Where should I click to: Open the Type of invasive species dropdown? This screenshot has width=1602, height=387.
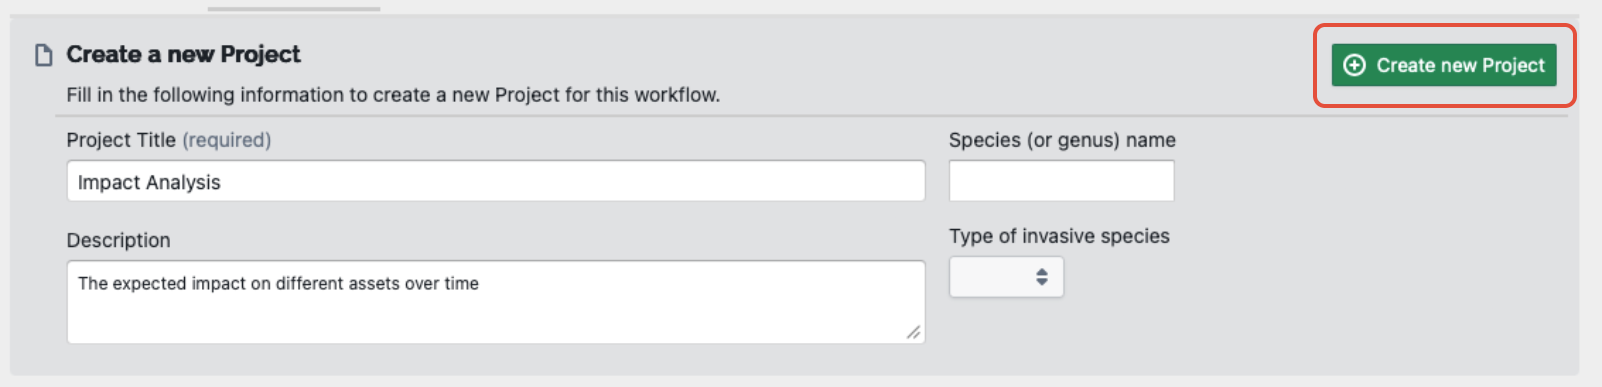[x=1006, y=277]
